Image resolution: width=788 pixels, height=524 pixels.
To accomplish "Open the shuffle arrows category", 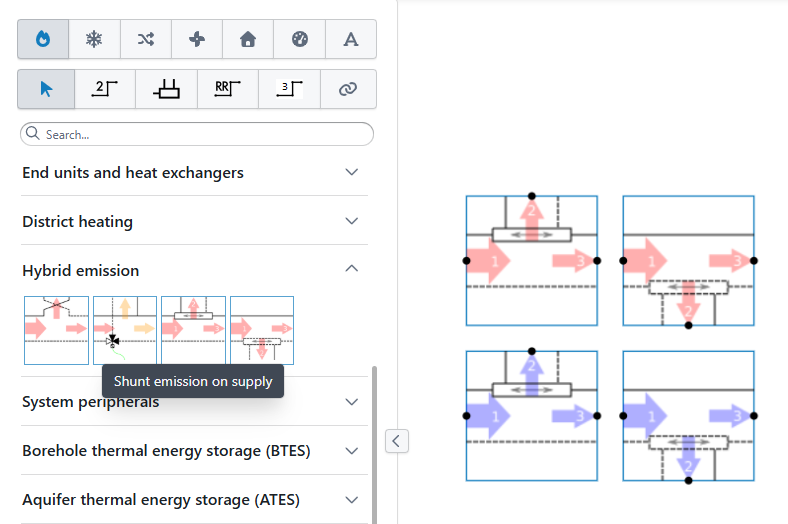I will pos(146,39).
